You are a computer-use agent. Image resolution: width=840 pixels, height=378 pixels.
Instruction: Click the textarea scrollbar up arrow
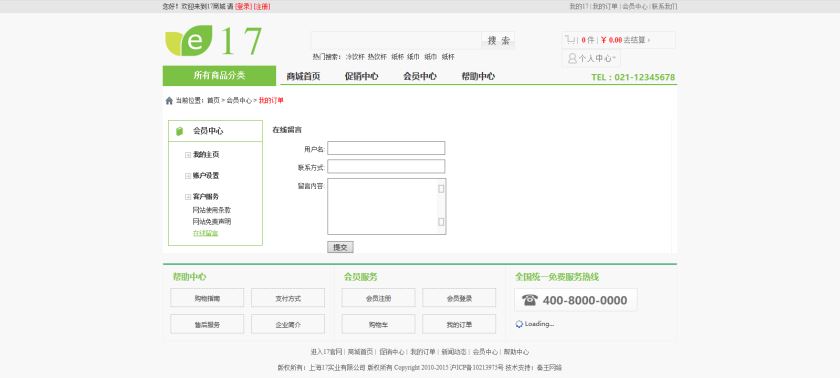(441, 188)
